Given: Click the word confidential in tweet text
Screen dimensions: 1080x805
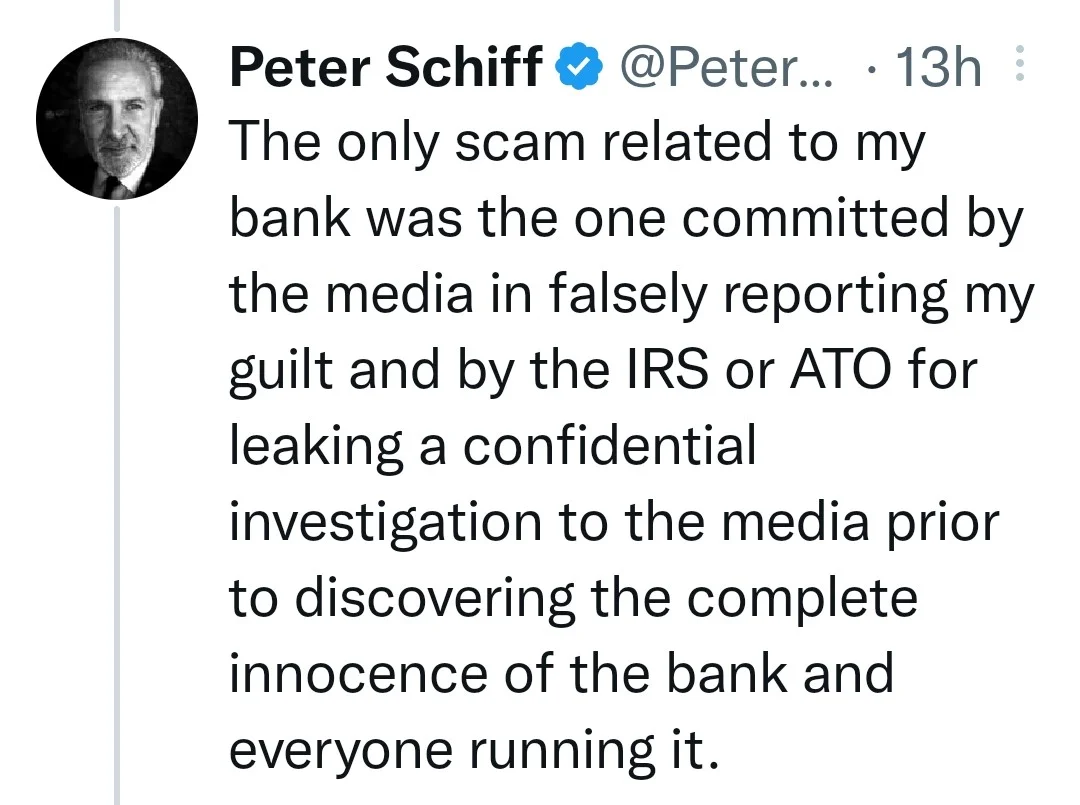Looking at the screenshot, I should [609, 445].
